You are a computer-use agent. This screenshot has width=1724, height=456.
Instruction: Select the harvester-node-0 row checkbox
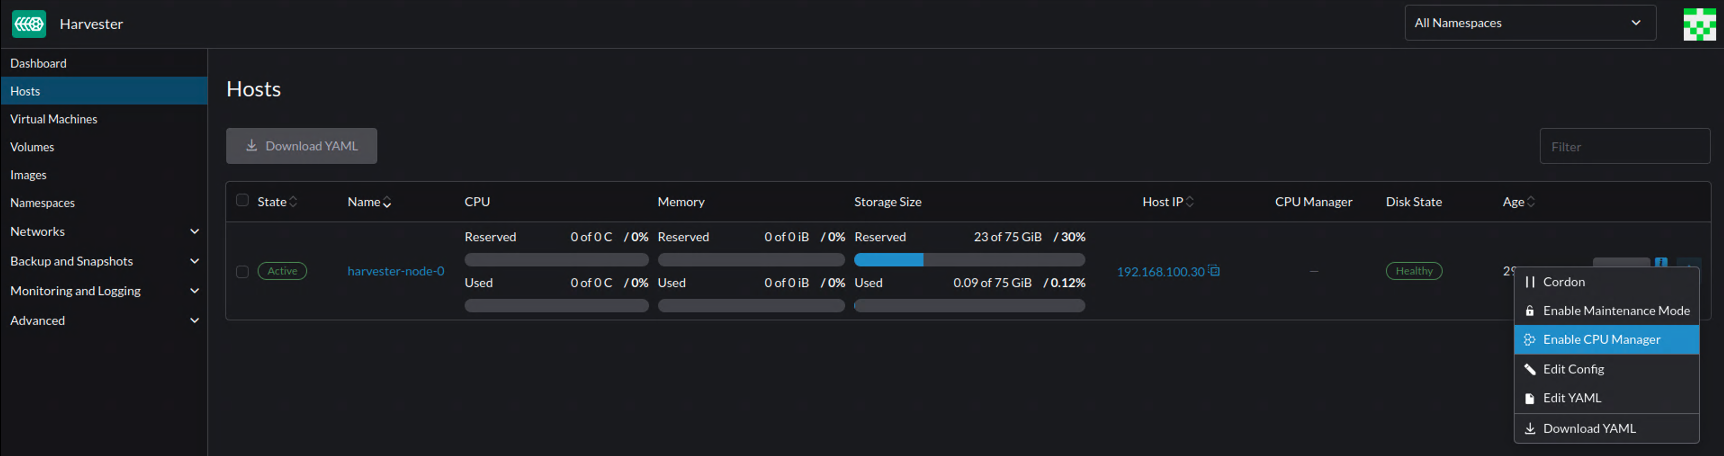[x=242, y=271]
